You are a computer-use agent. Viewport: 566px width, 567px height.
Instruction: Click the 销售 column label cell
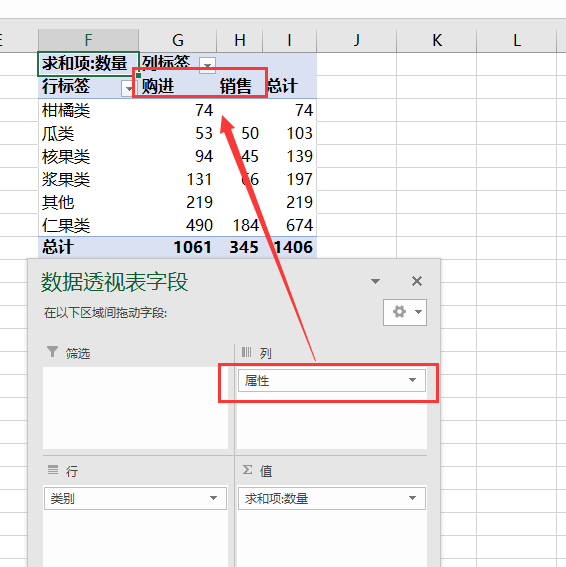239,87
